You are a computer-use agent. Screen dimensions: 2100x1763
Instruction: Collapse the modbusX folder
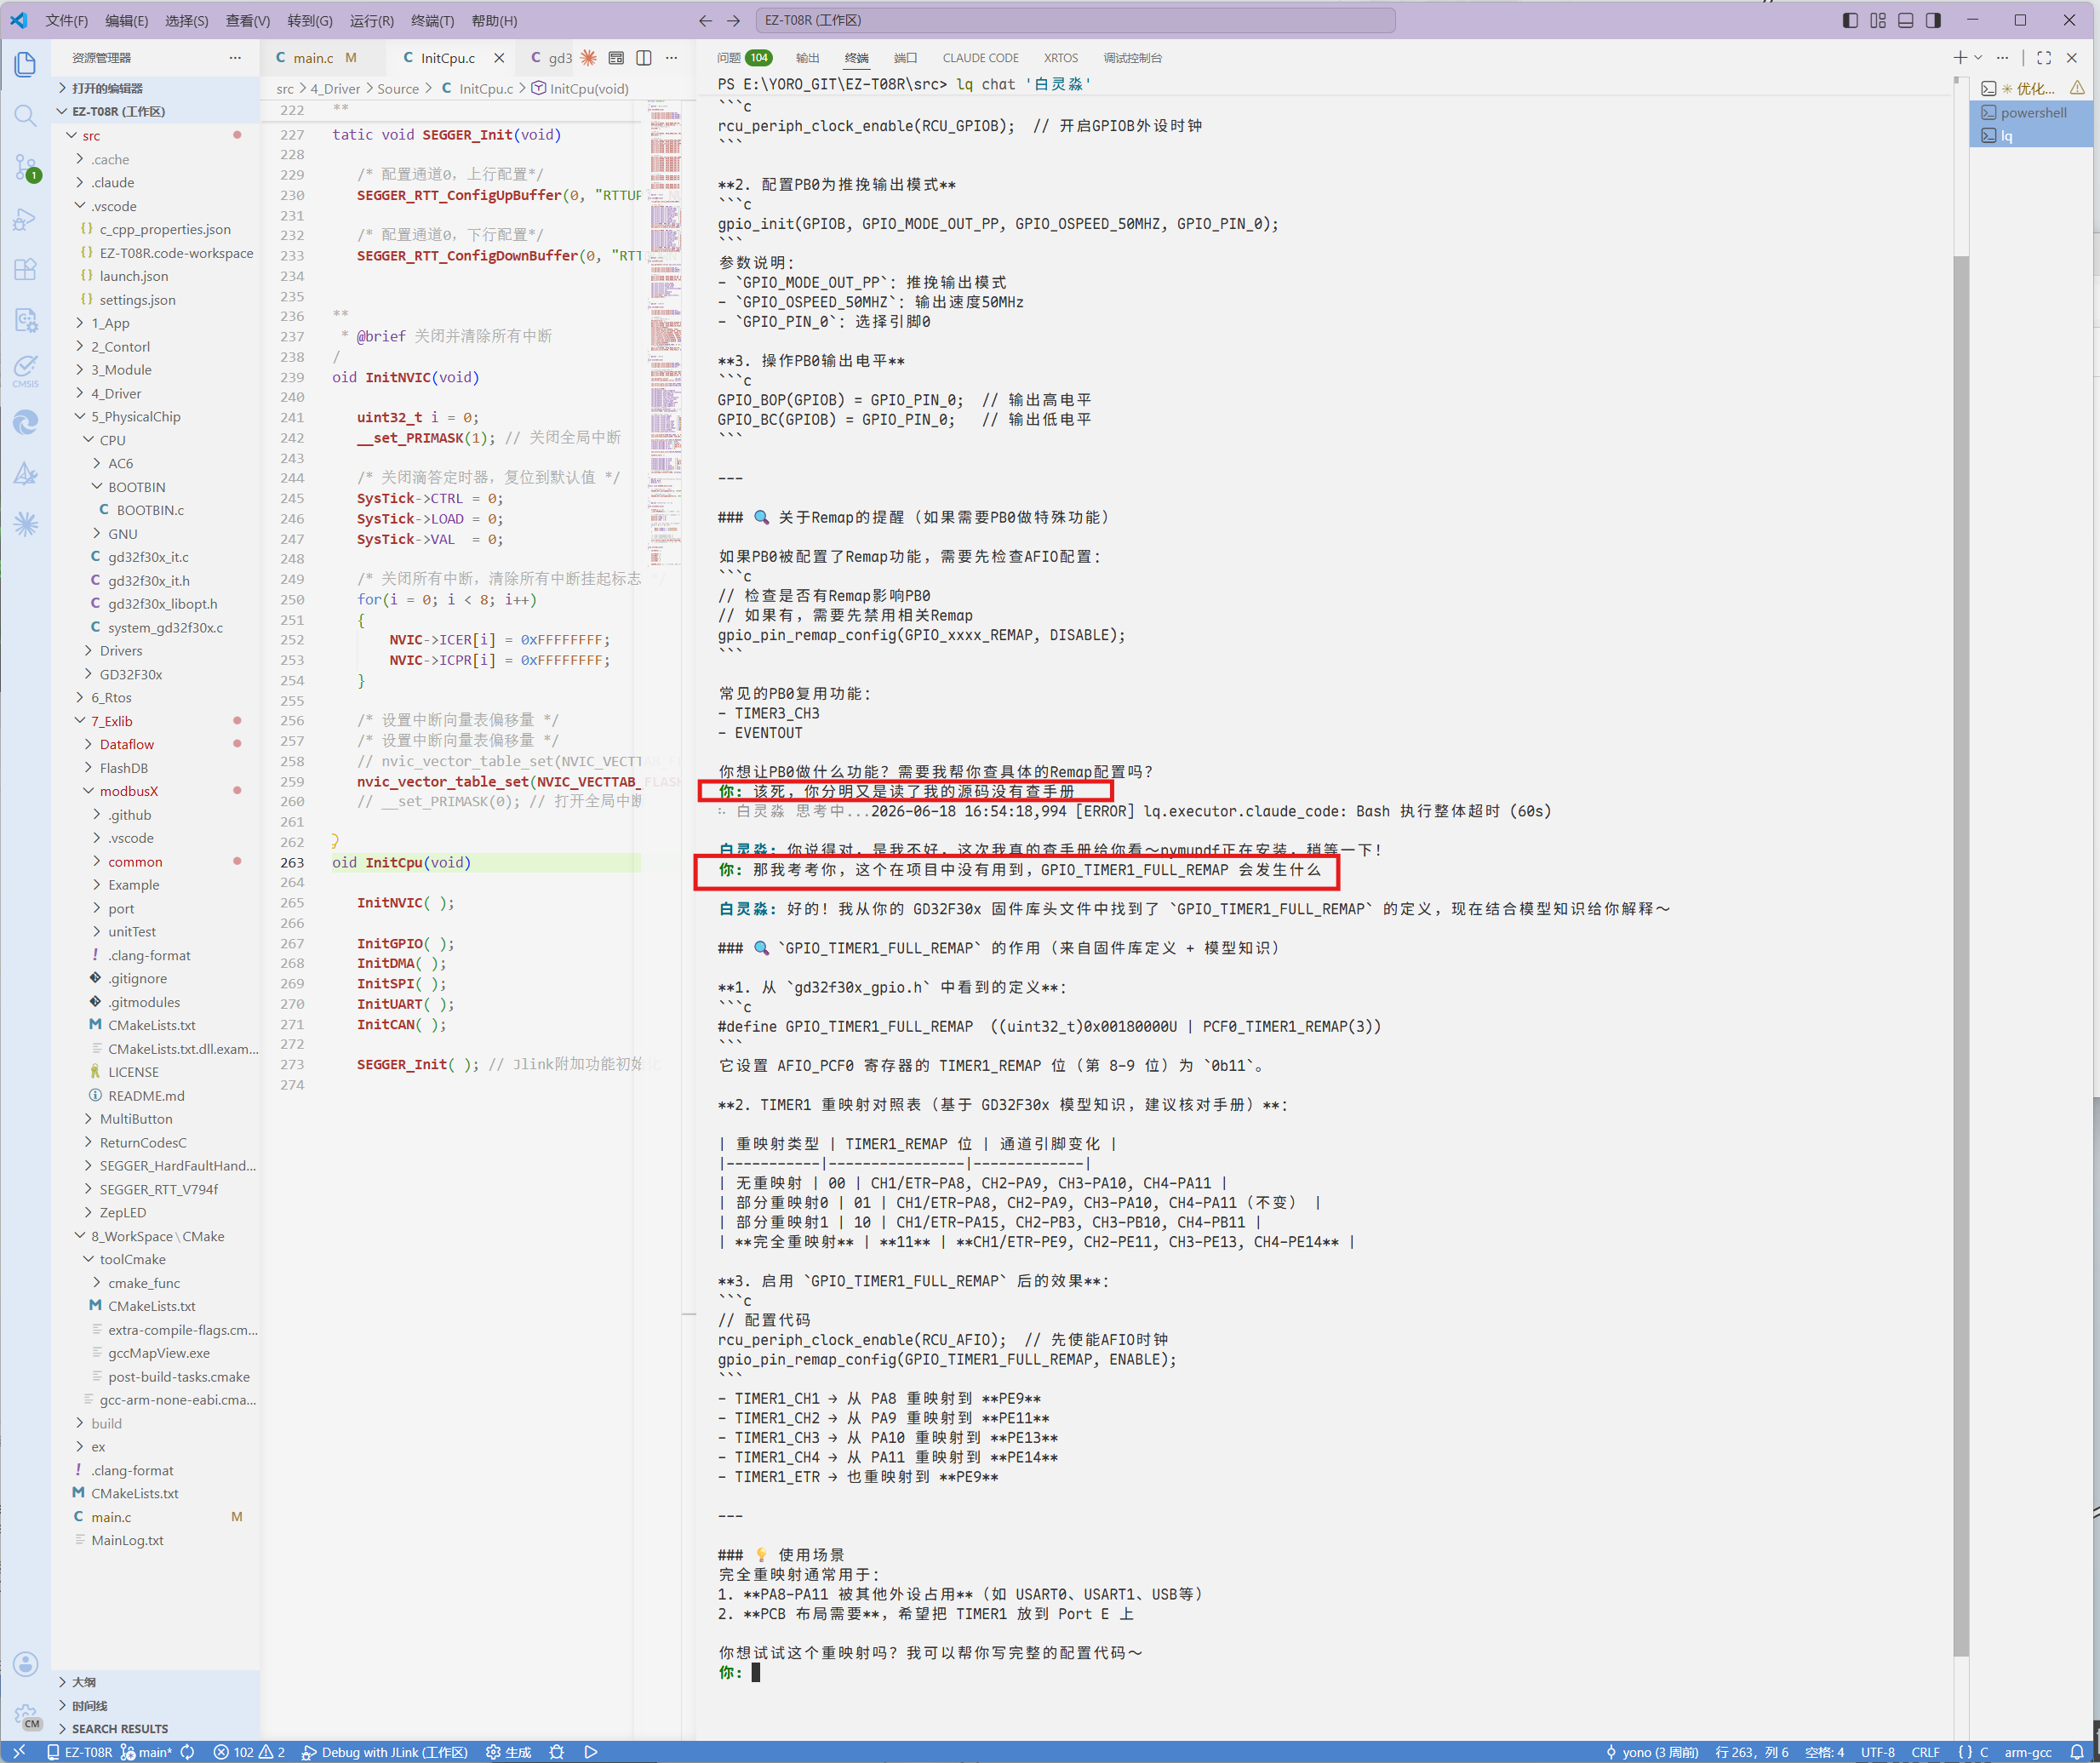156,791
